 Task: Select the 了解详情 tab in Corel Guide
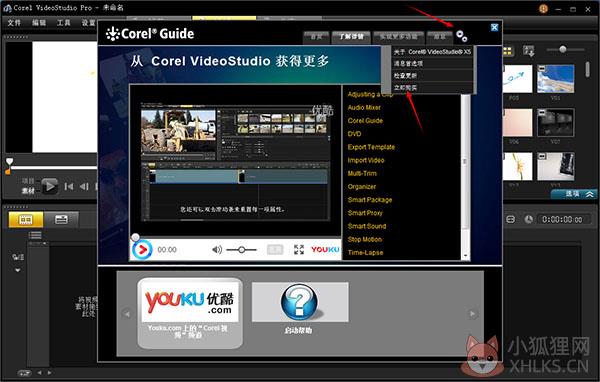351,37
